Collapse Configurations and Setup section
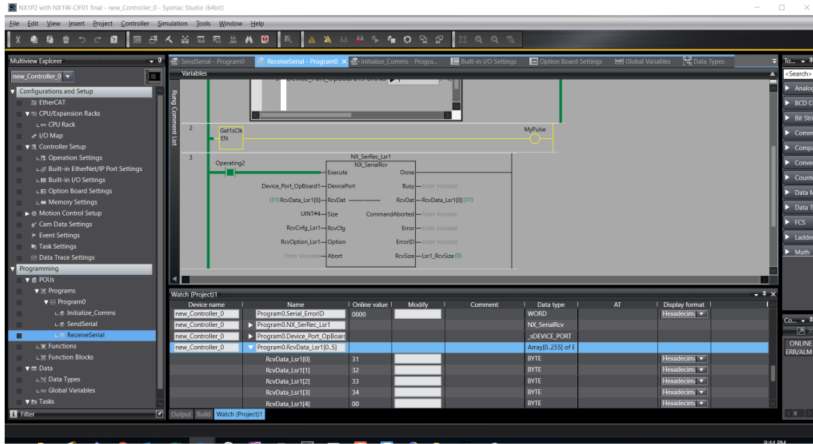Image resolution: width=813 pixels, height=444 pixels. pos(13,91)
